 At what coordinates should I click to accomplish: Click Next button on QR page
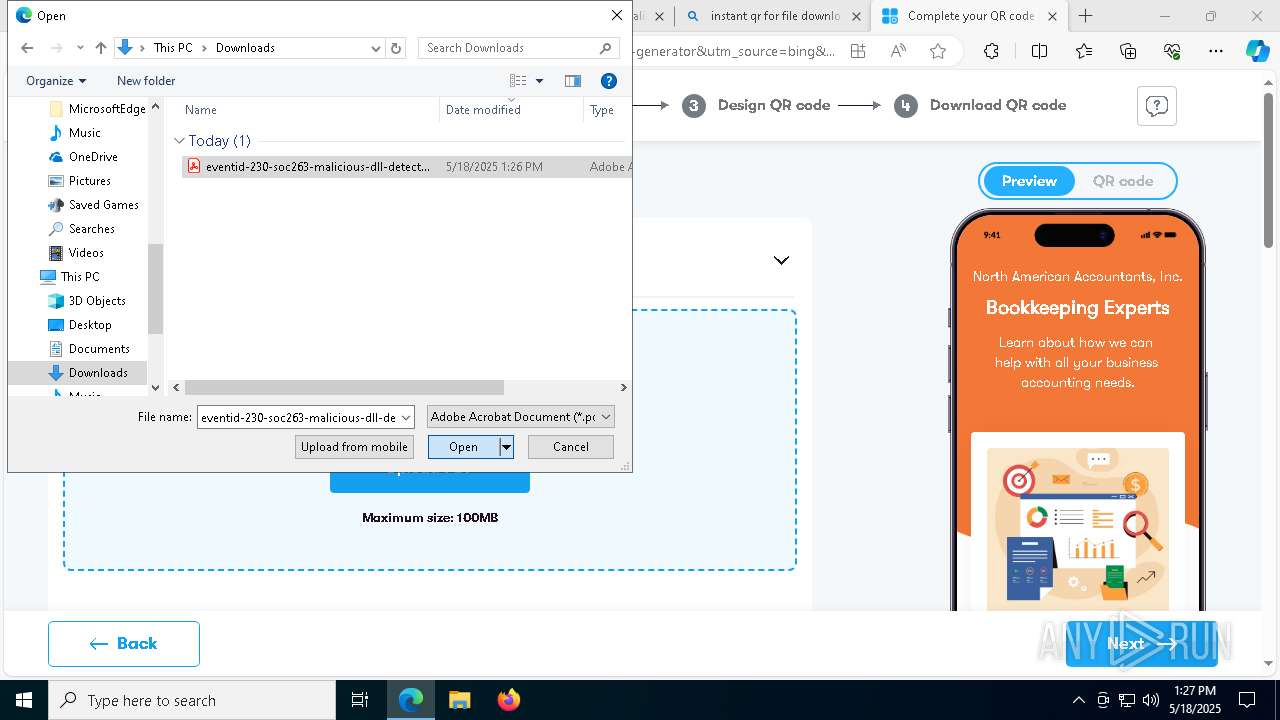point(1141,644)
